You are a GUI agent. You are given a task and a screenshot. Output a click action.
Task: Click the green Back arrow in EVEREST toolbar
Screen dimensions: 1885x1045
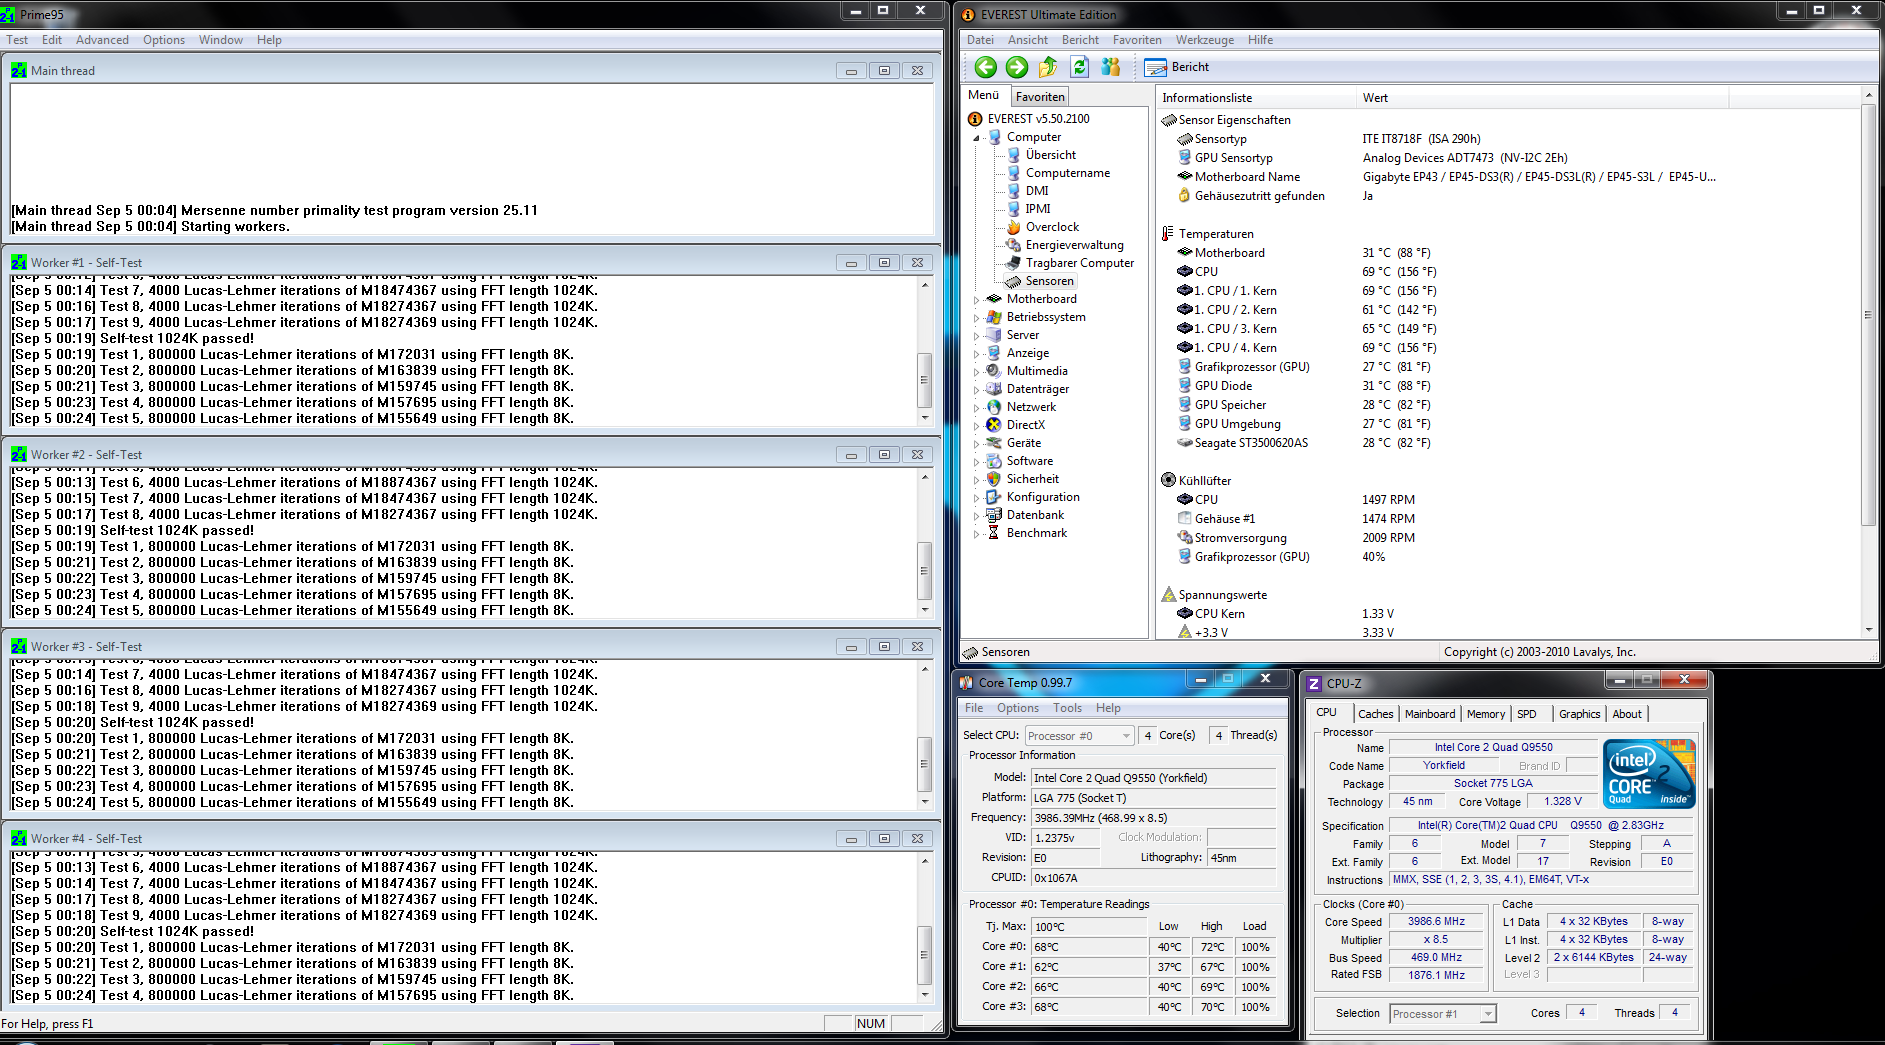(x=985, y=67)
